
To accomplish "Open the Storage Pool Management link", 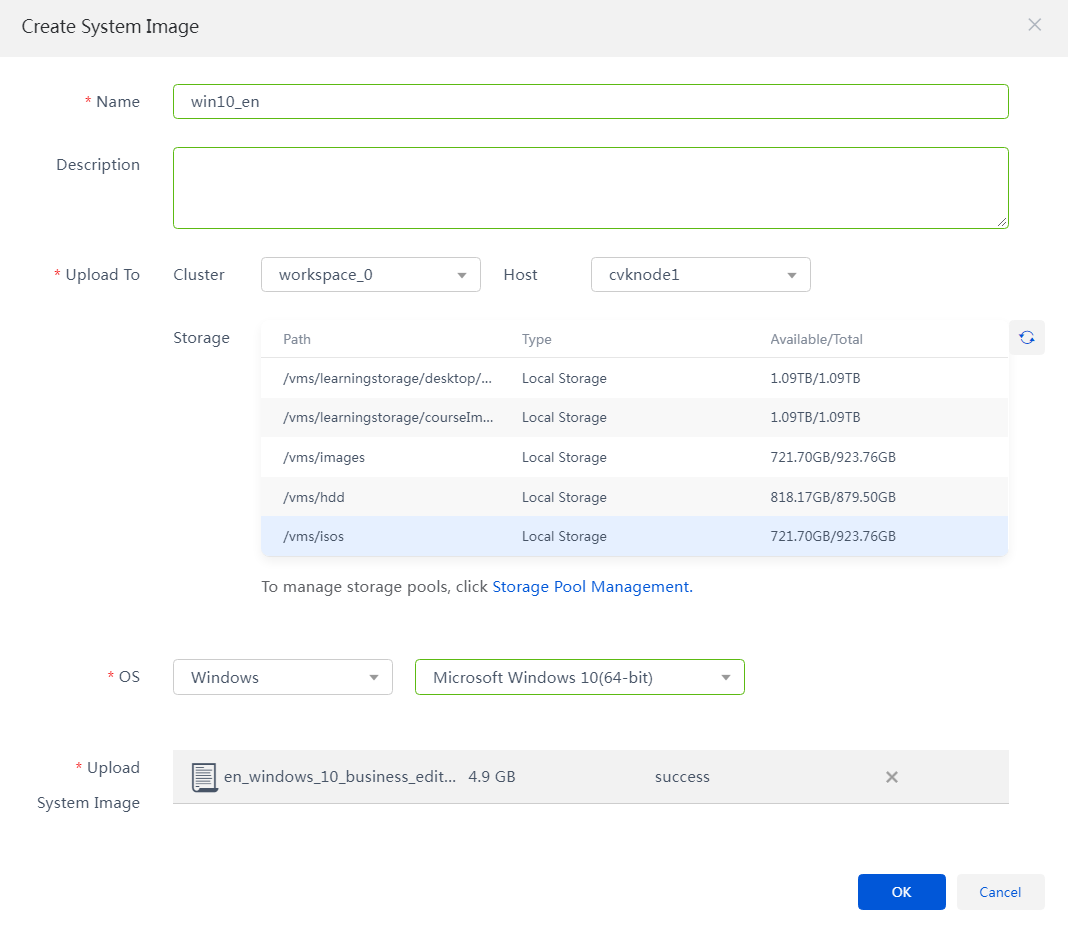I will tap(592, 586).
